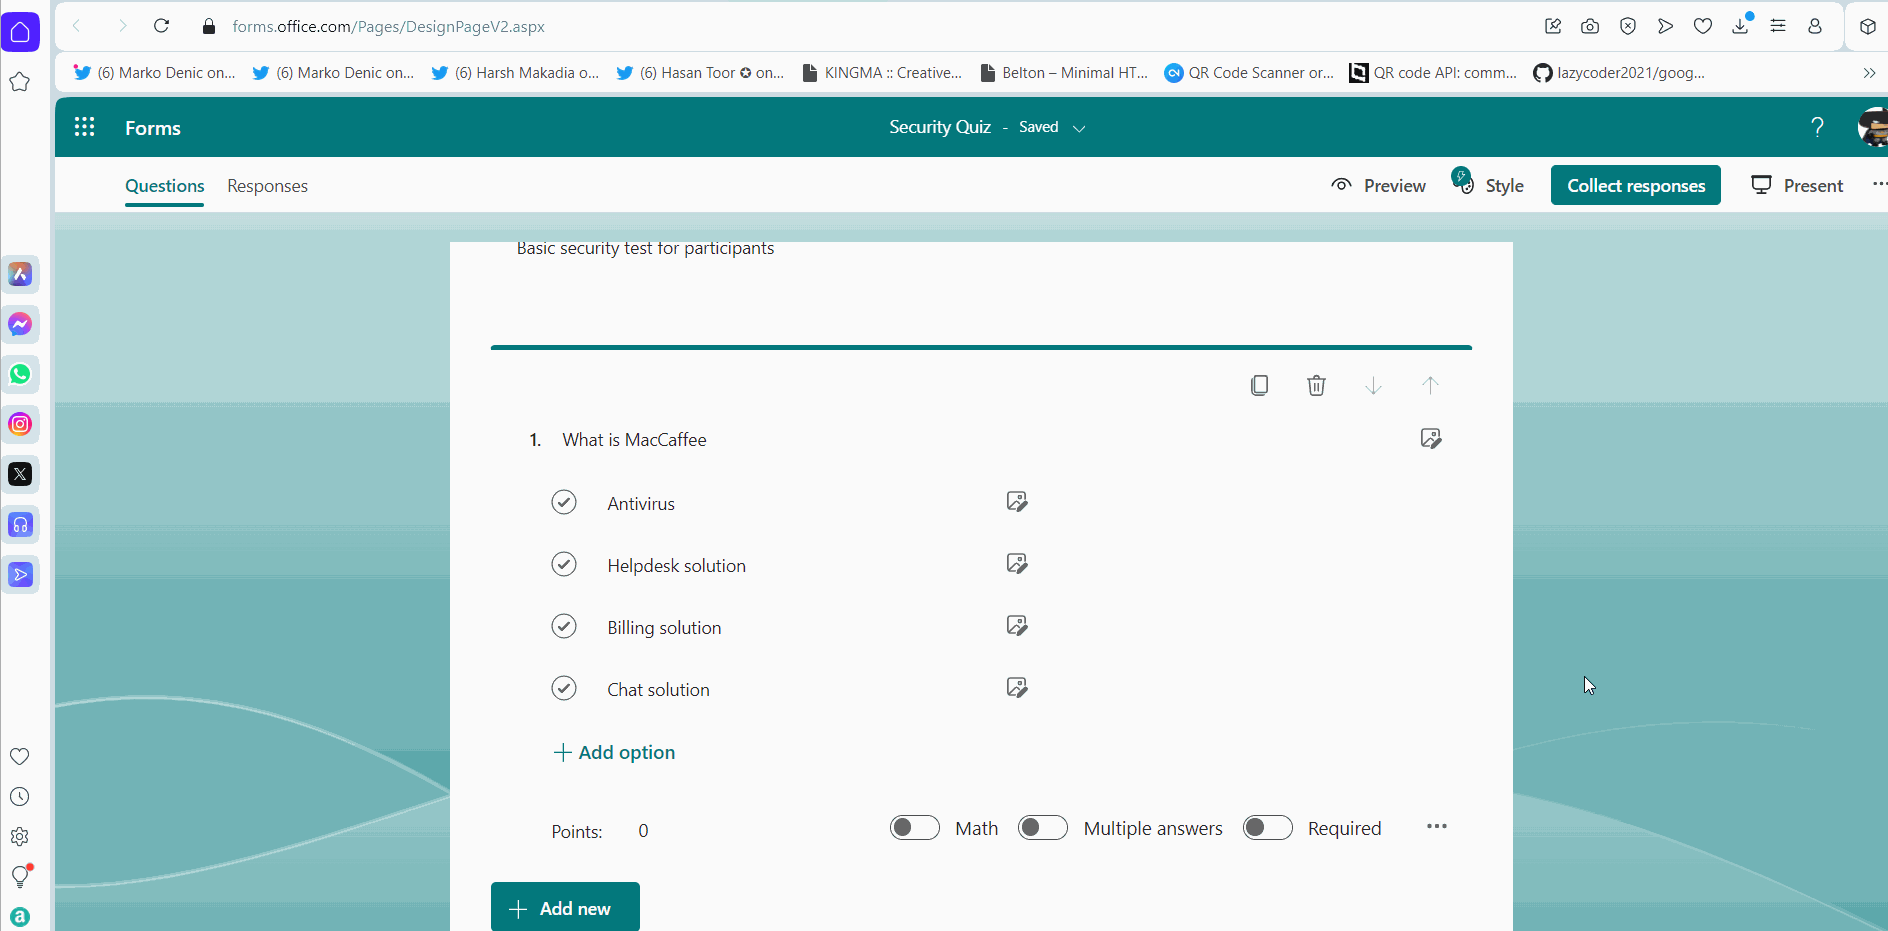Image resolution: width=1888 pixels, height=931 pixels.
Task: Edit the Points value field
Action: point(643,830)
